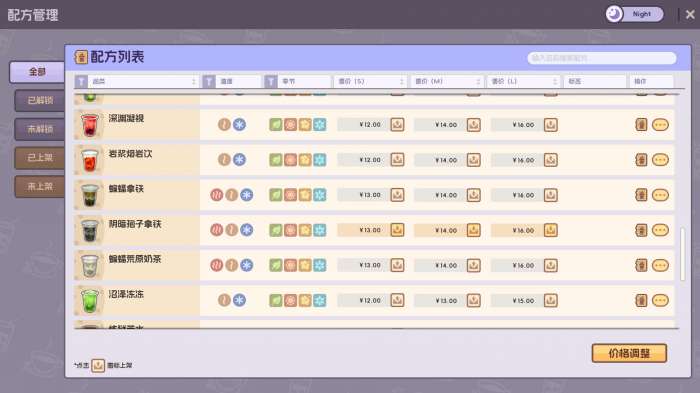700x393 pixels.
Task: Sort by the price (L) column arrows
Action: point(555,82)
